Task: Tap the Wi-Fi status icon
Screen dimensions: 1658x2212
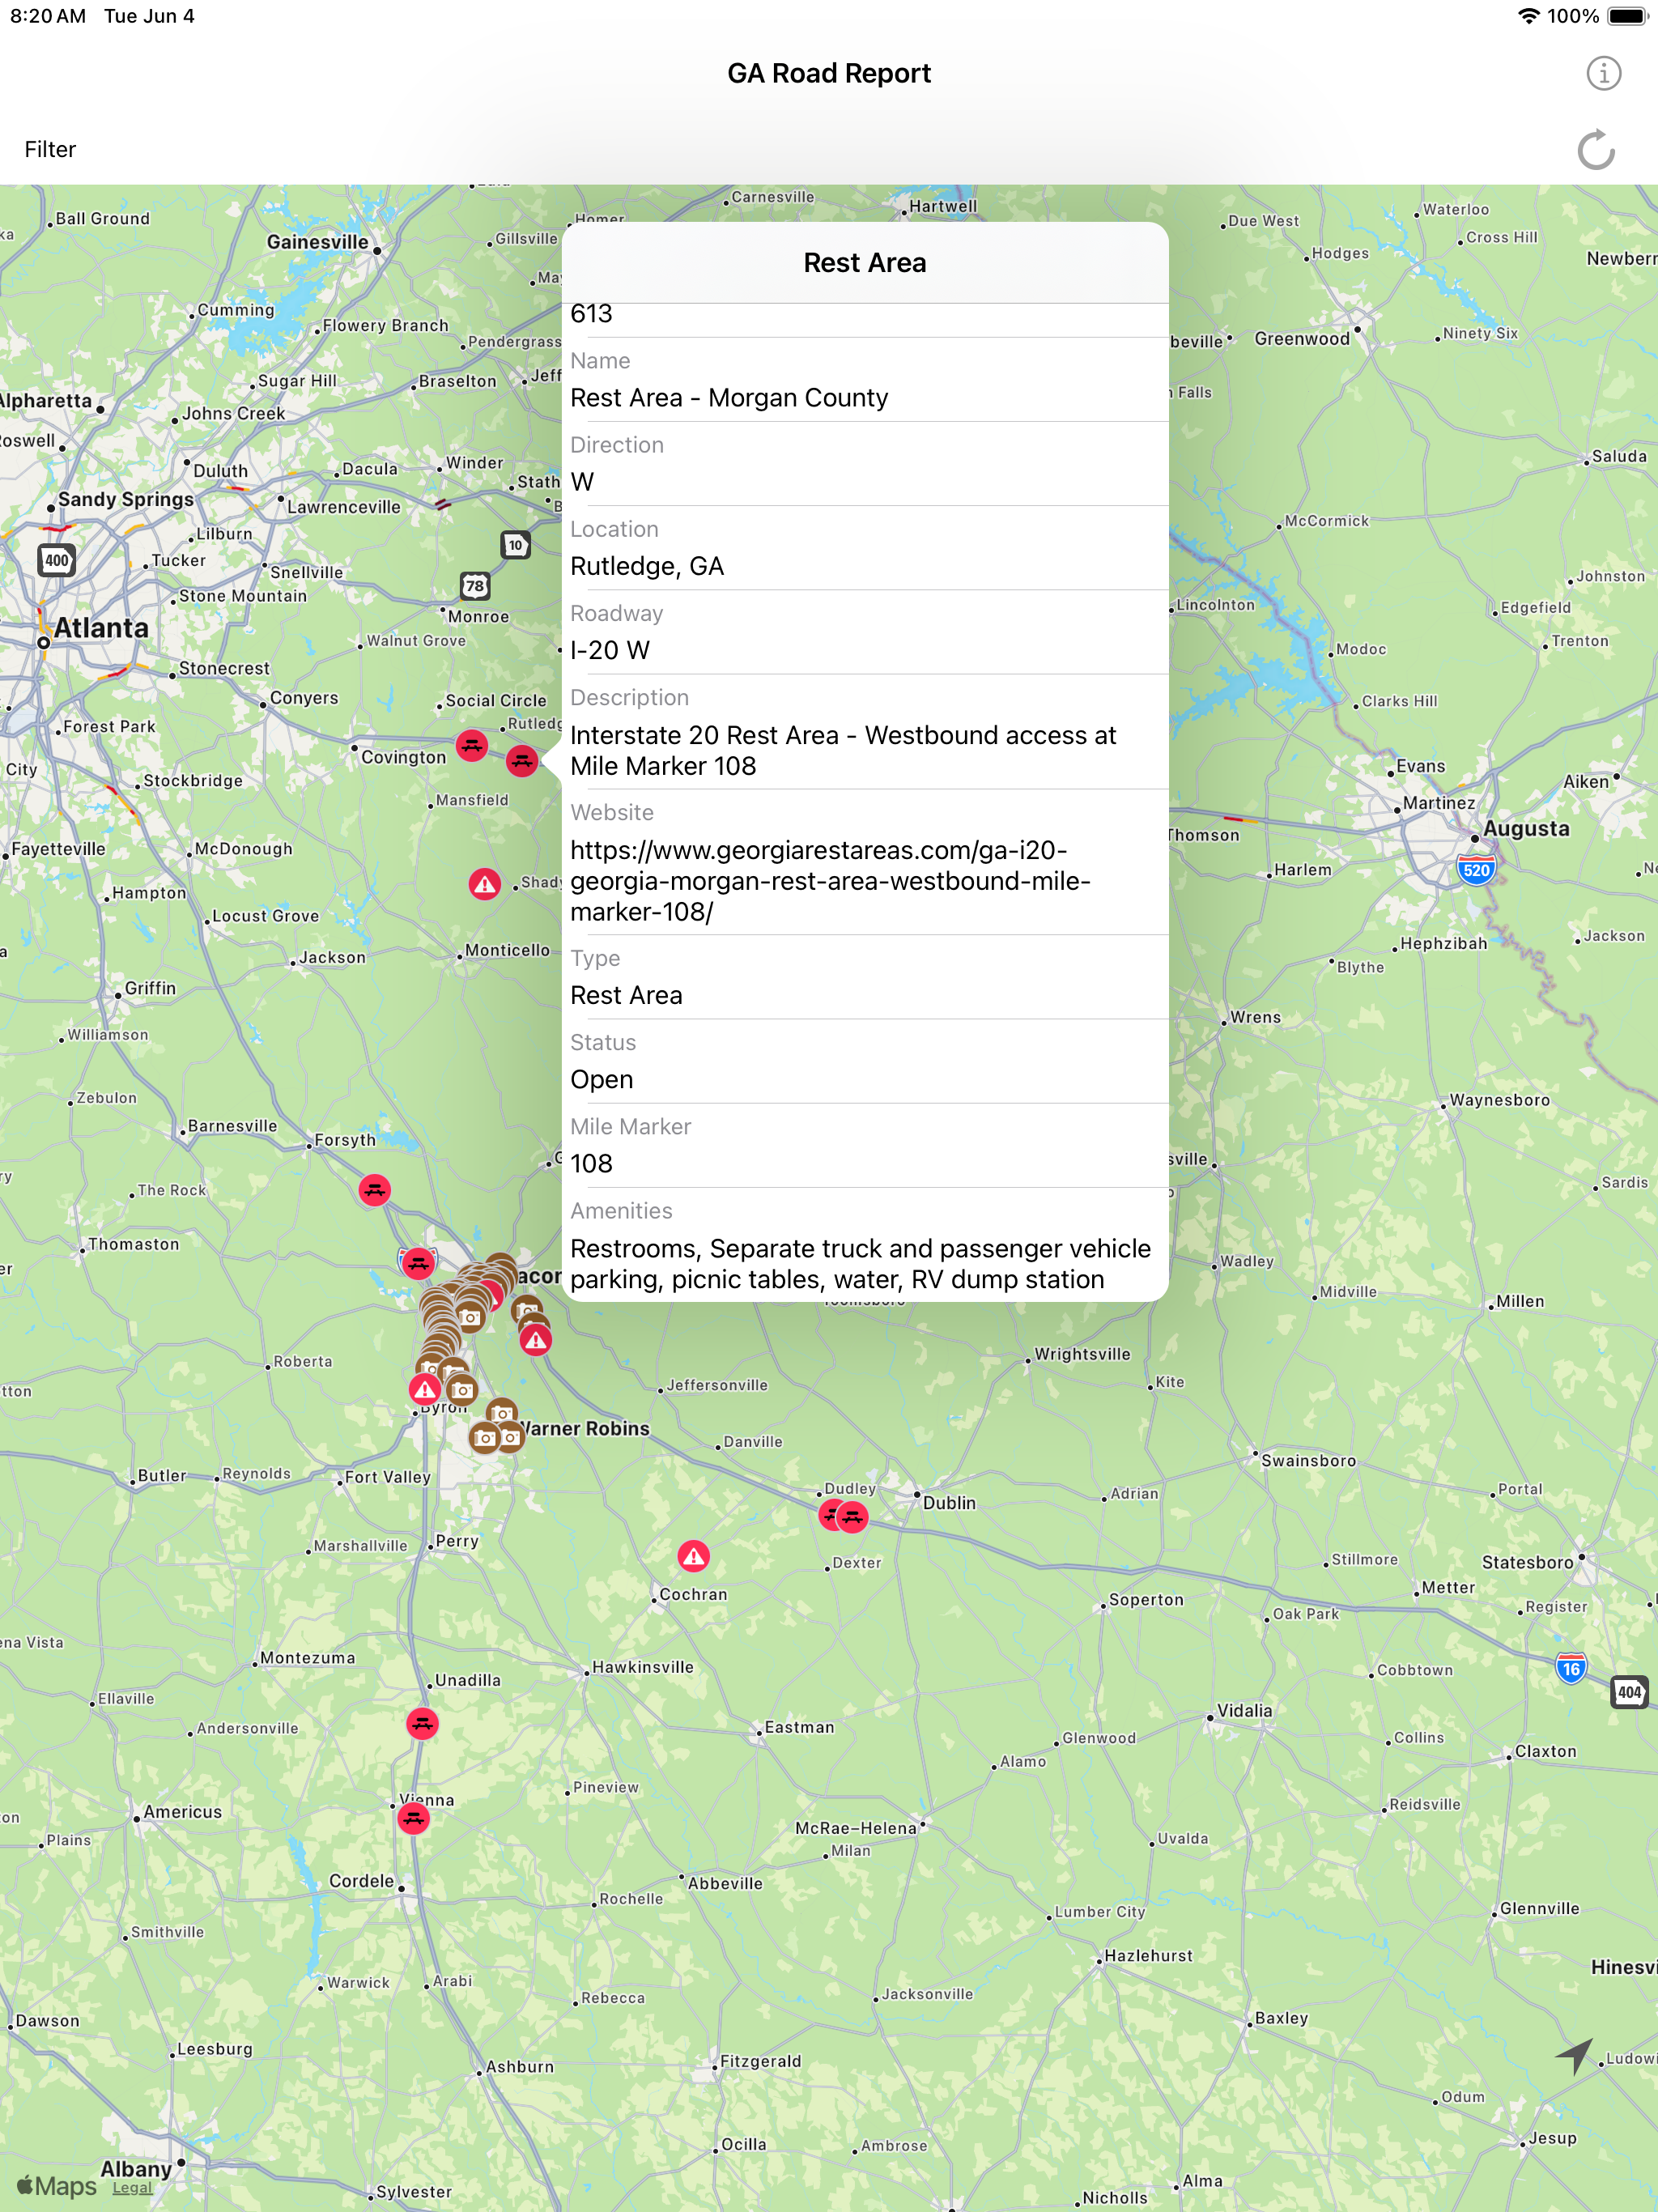Action: click(1528, 16)
